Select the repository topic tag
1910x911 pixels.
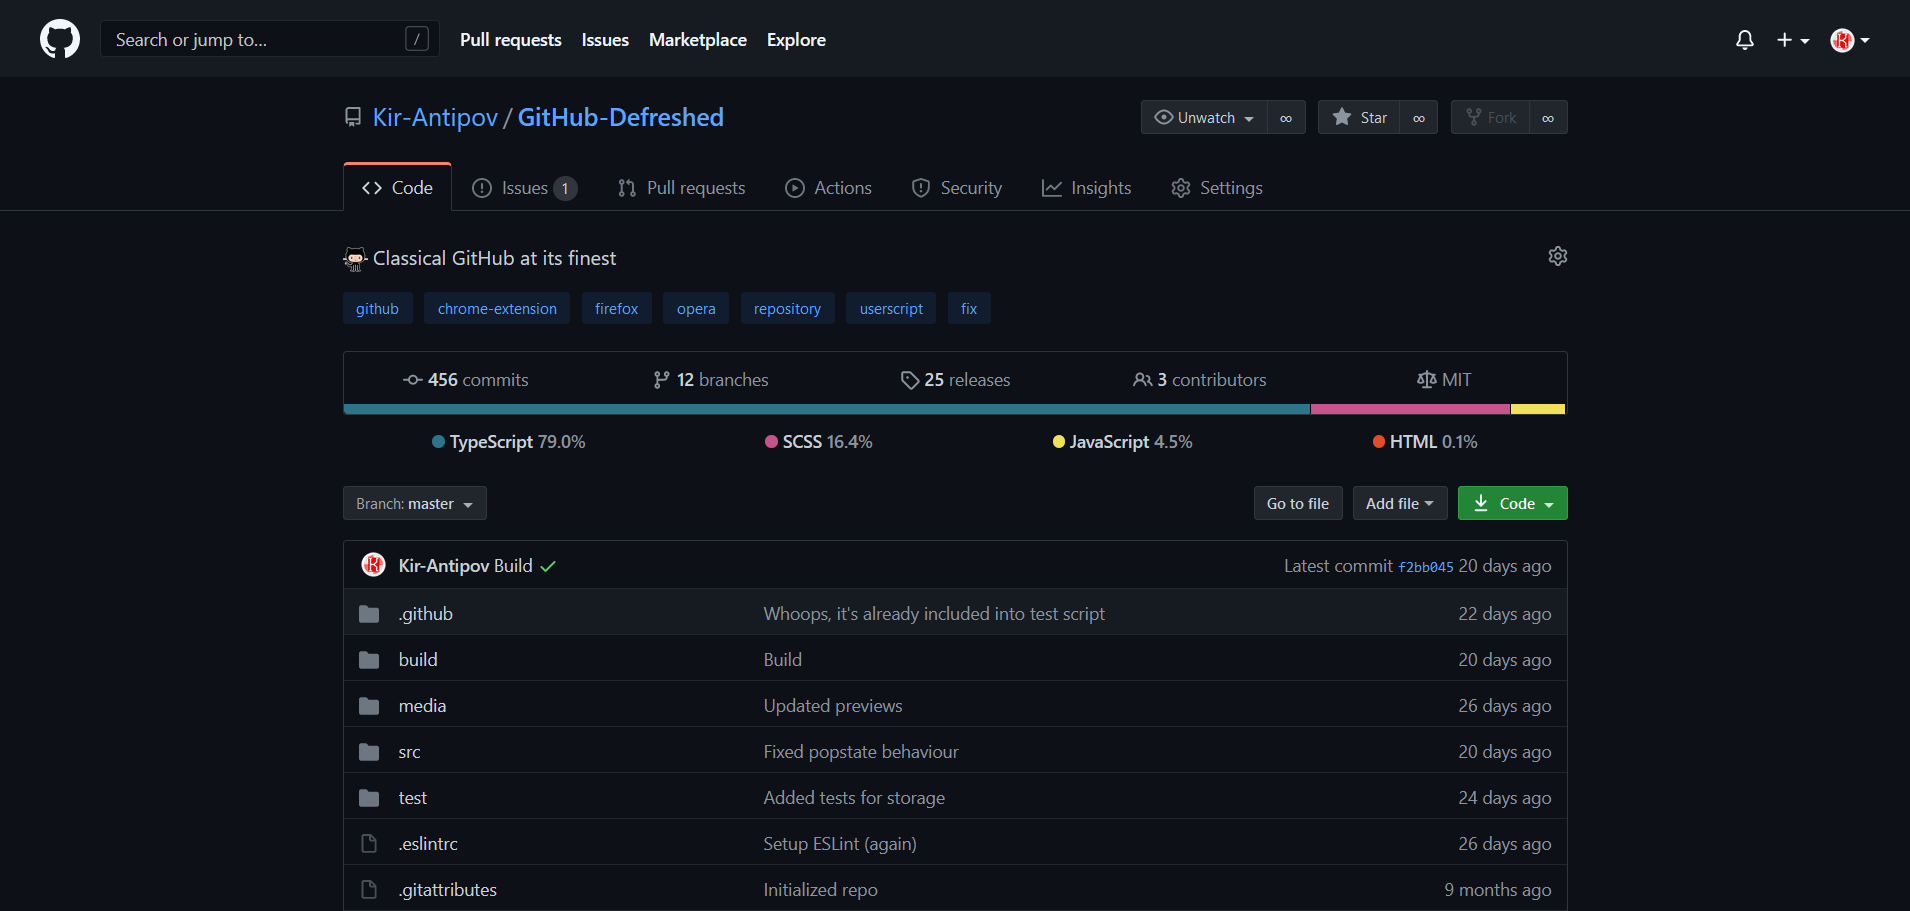[x=787, y=308]
